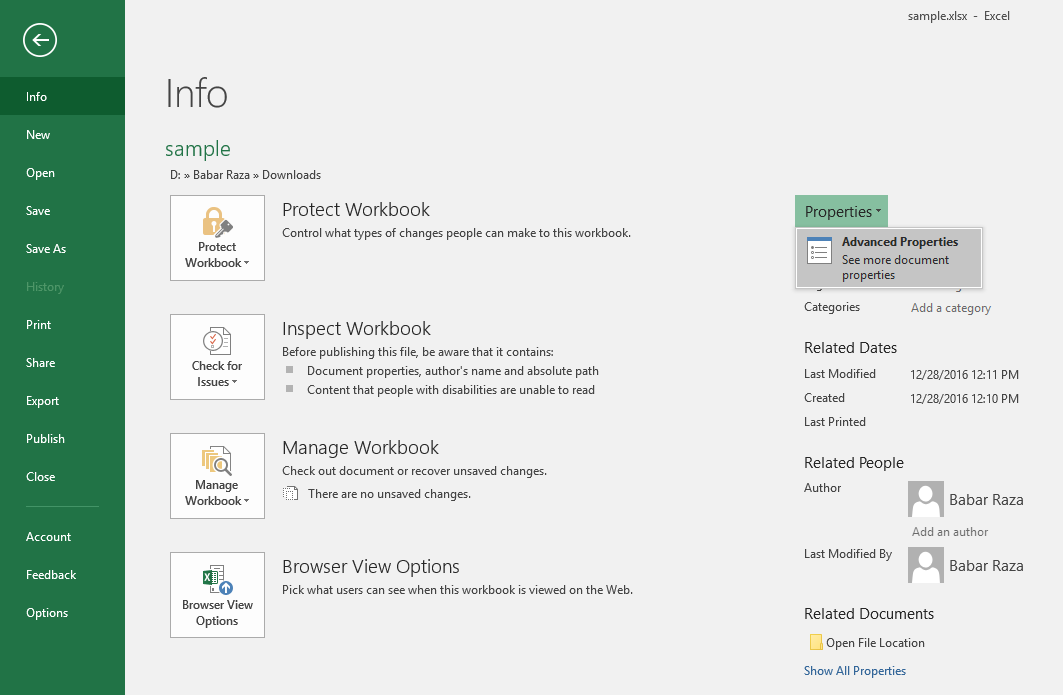Screen dimensions: 1063x695
Task: Click the Advanced Properties list icon
Action: click(x=819, y=252)
